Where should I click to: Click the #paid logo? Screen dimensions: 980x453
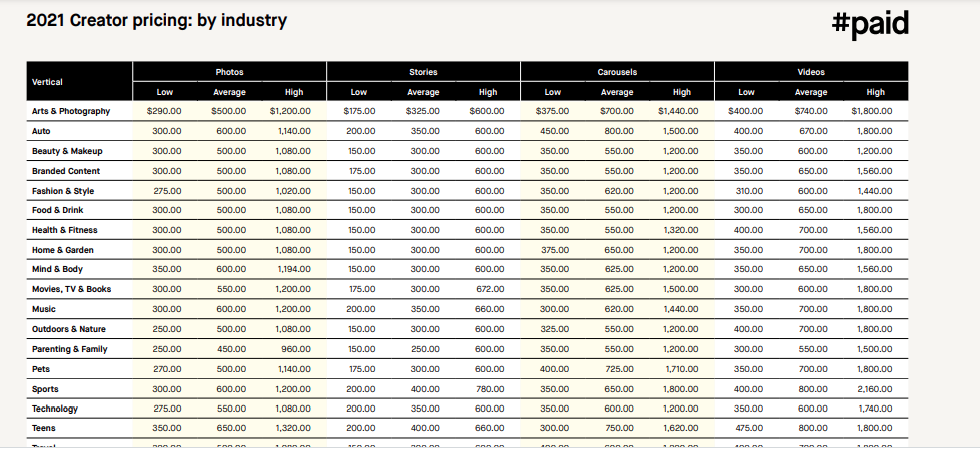point(870,24)
